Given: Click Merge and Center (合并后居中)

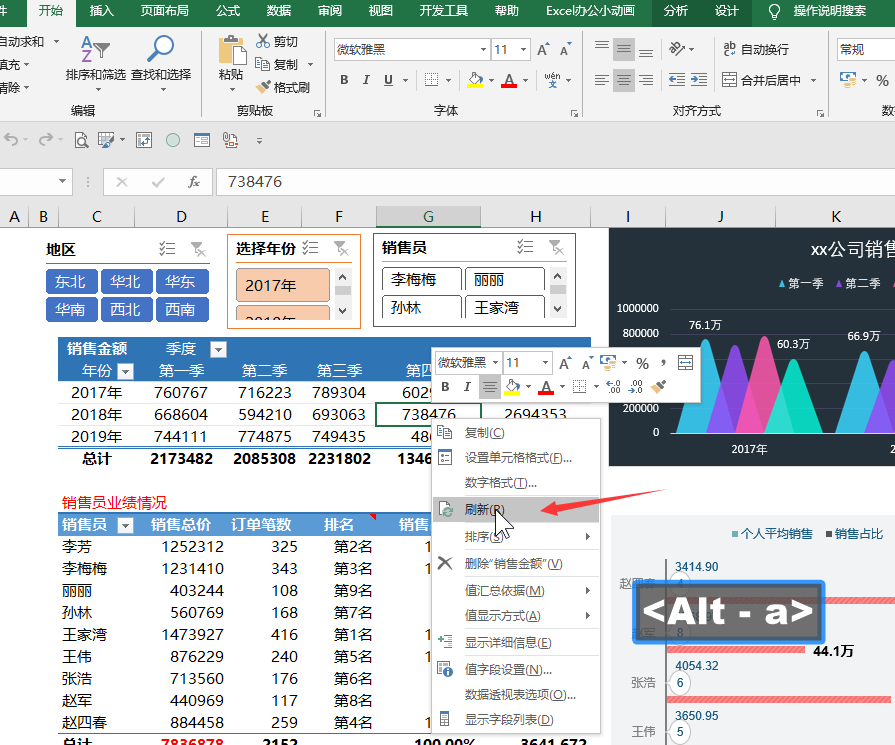Looking at the screenshot, I should pyautogui.click(x=761, y=80).
